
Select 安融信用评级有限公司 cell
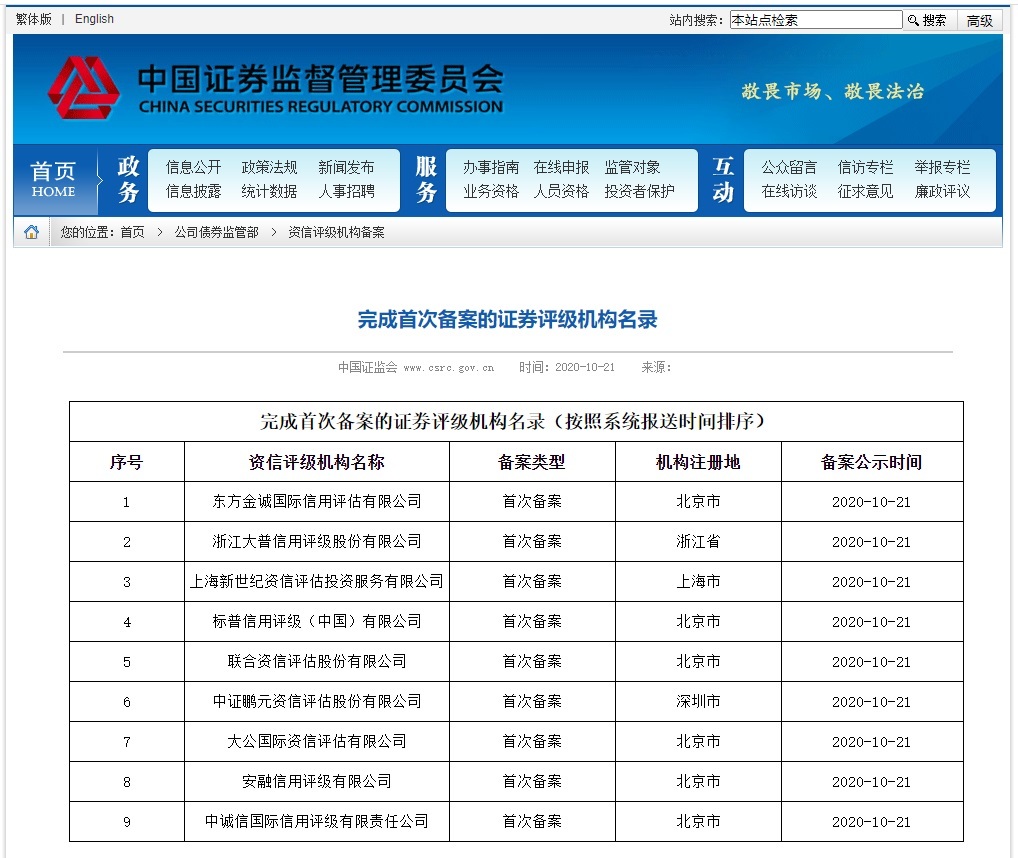click(316, 781)
